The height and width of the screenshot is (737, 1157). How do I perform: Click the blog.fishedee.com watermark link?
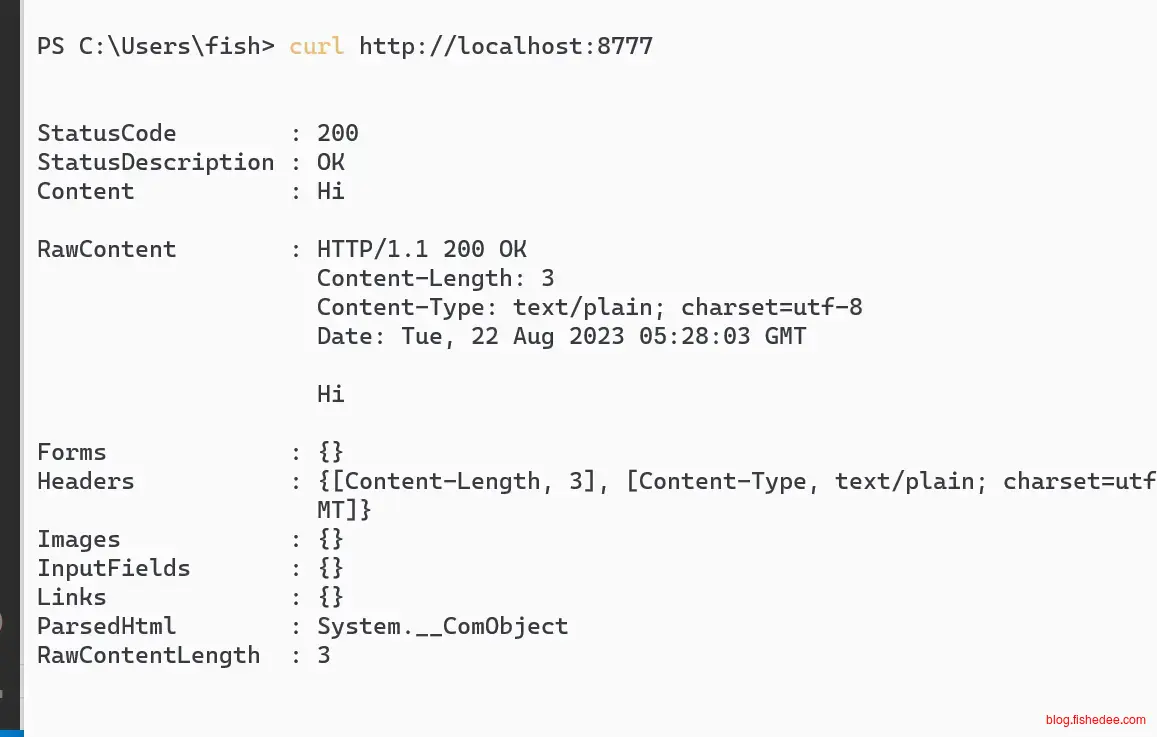point(1095,719)
